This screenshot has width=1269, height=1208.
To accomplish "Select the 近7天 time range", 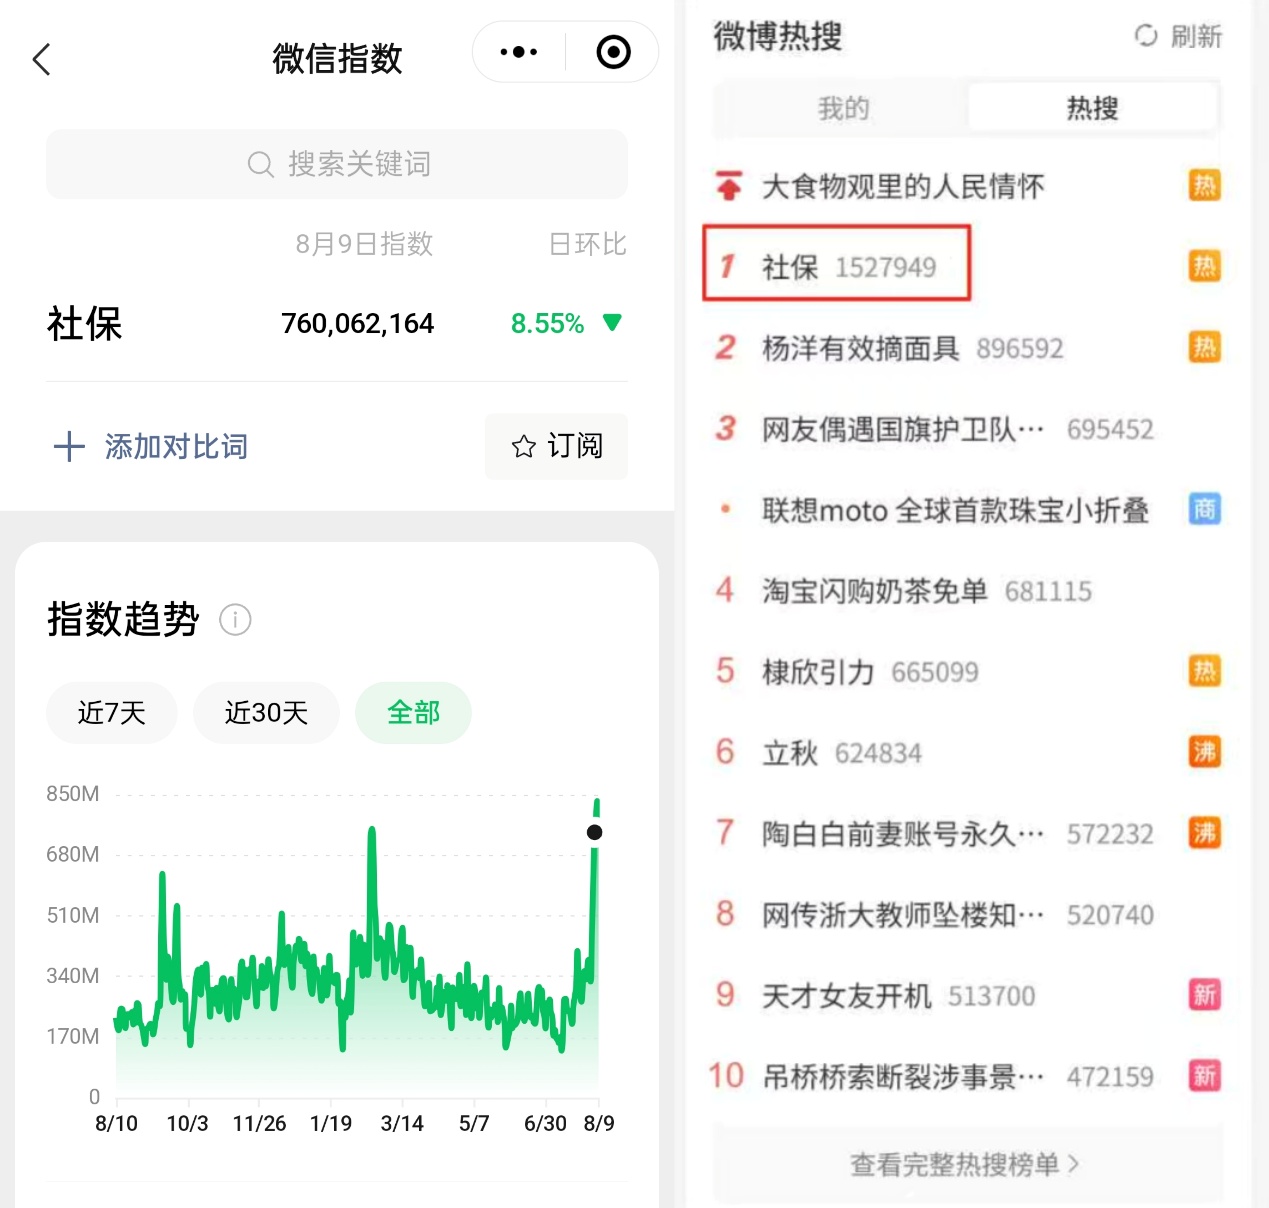I will coord(112,713).
